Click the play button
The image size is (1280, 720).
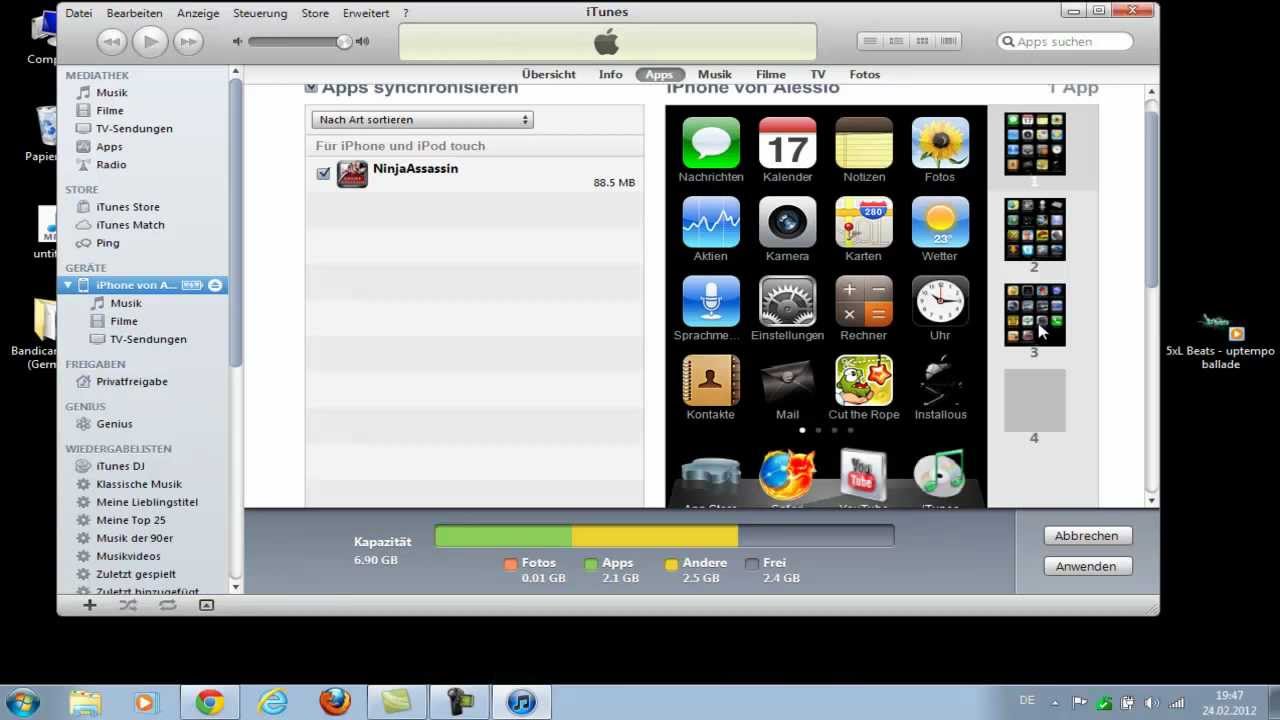click(150, 41)
